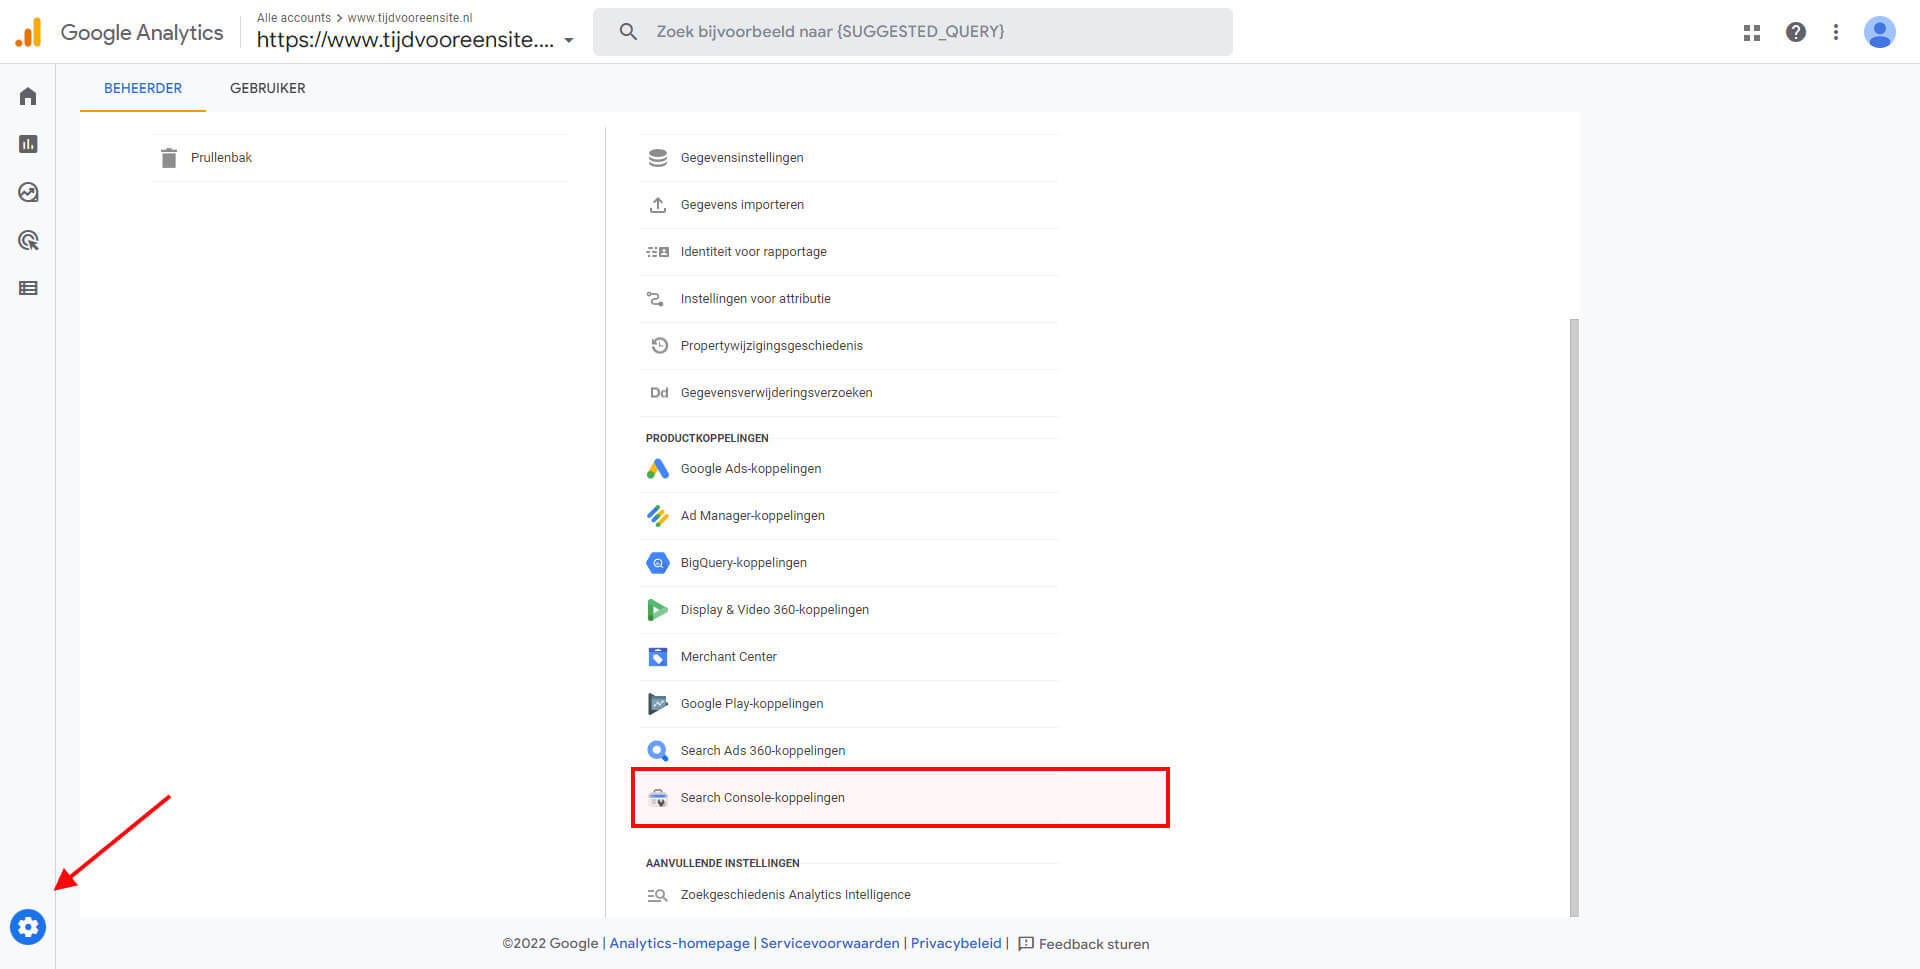
Task: Click the Google Ads logo icon
Action: click(658, 469)
